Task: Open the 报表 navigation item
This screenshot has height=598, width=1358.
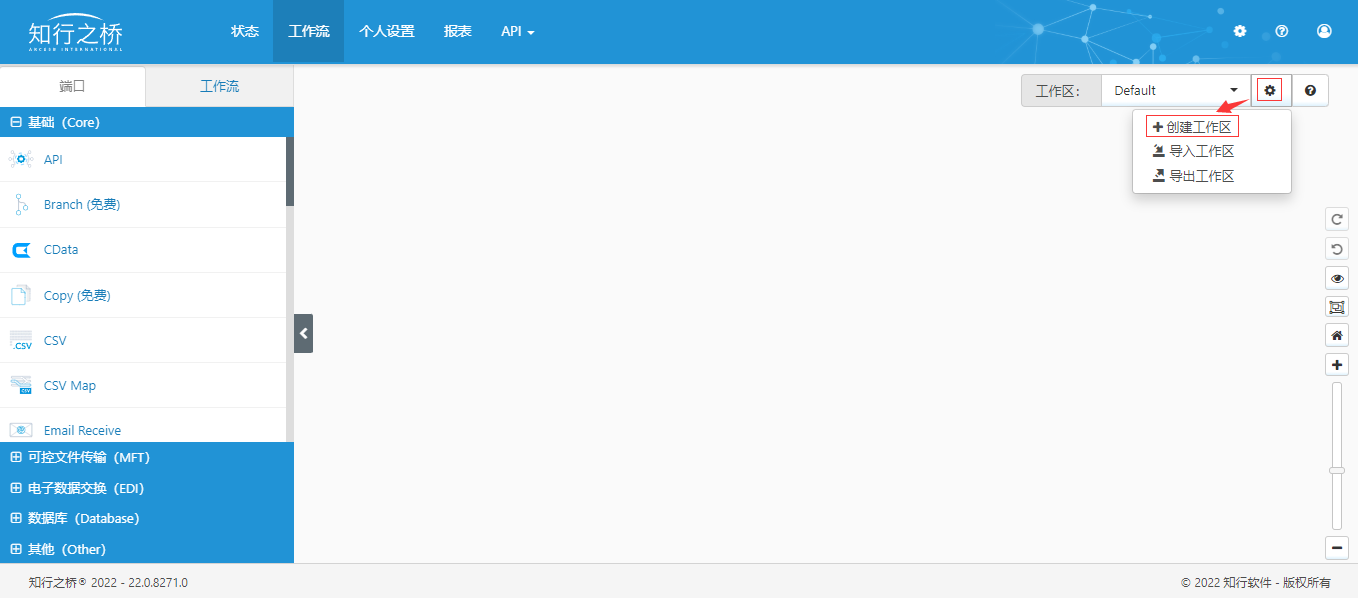Action: pos(458,31)
